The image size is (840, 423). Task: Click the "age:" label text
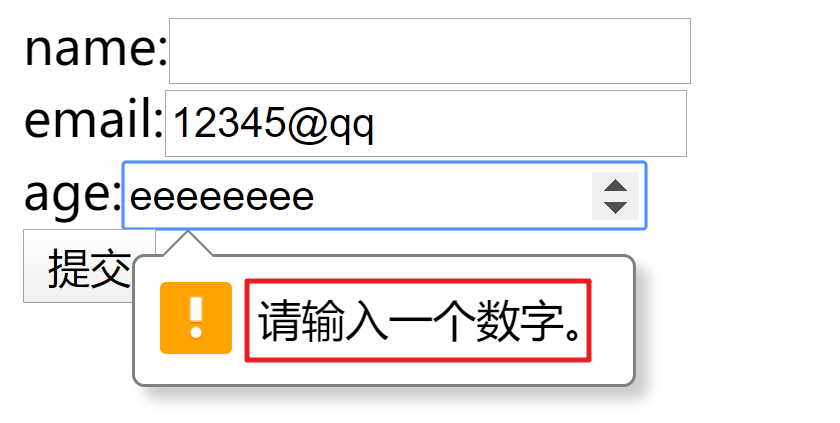(73, 194)
